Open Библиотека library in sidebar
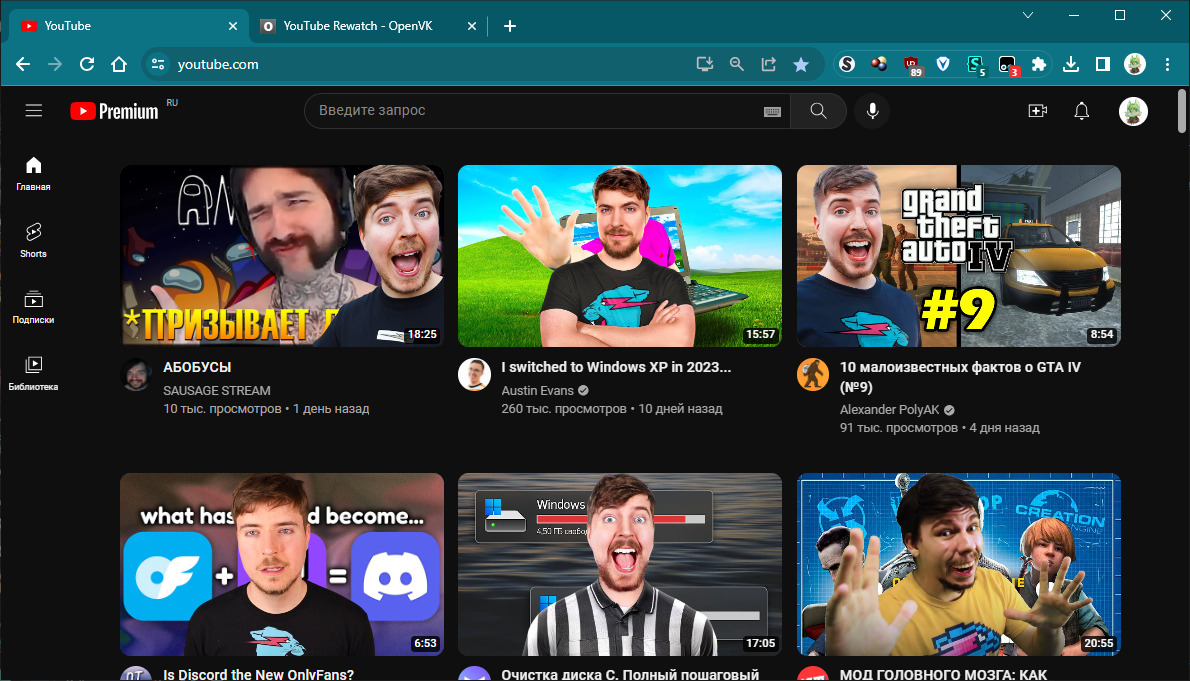The image size is (1190, 681). (x=33, y=374)
